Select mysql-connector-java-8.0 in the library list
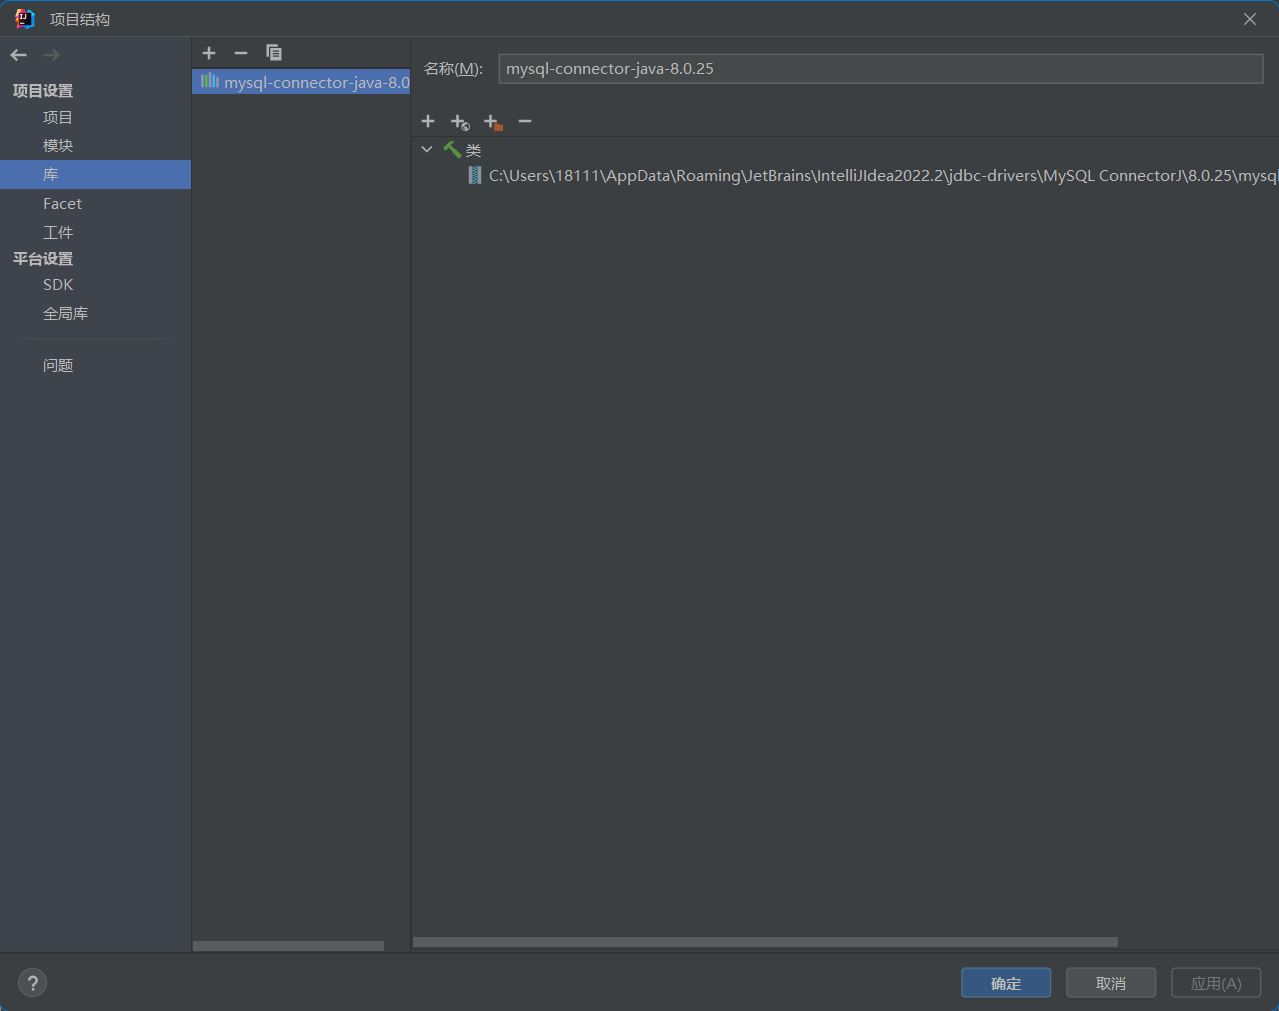The height and width of the screenshot is (1011, 1279). pos(301,82)
